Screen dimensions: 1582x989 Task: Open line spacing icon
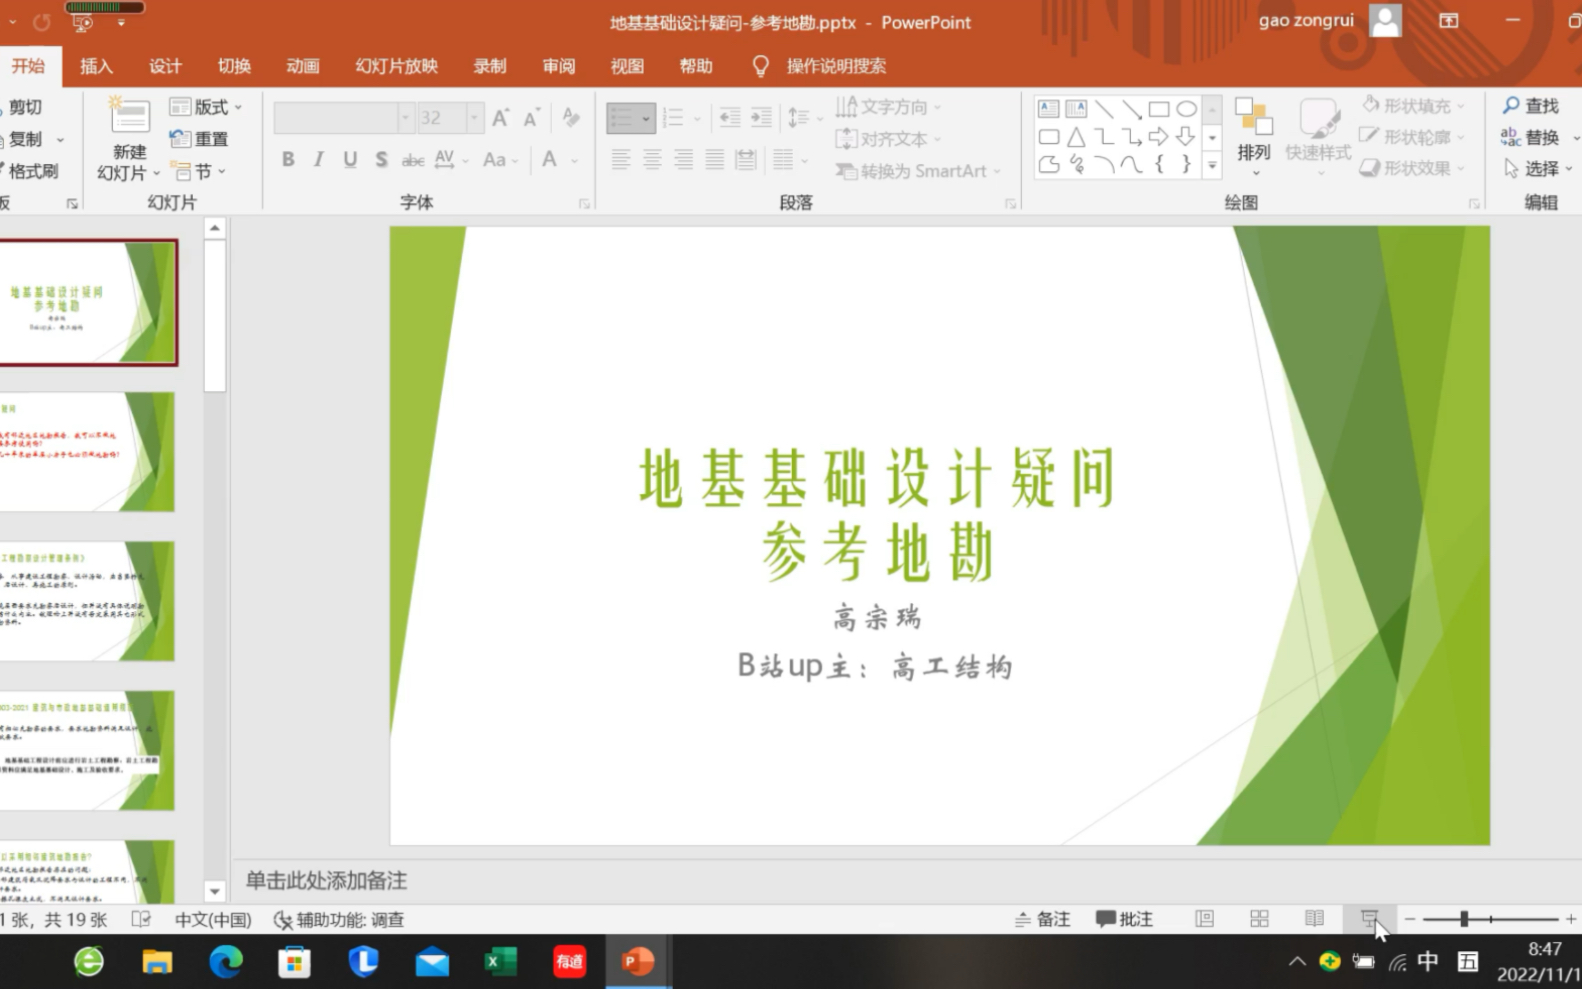(798, 118)
